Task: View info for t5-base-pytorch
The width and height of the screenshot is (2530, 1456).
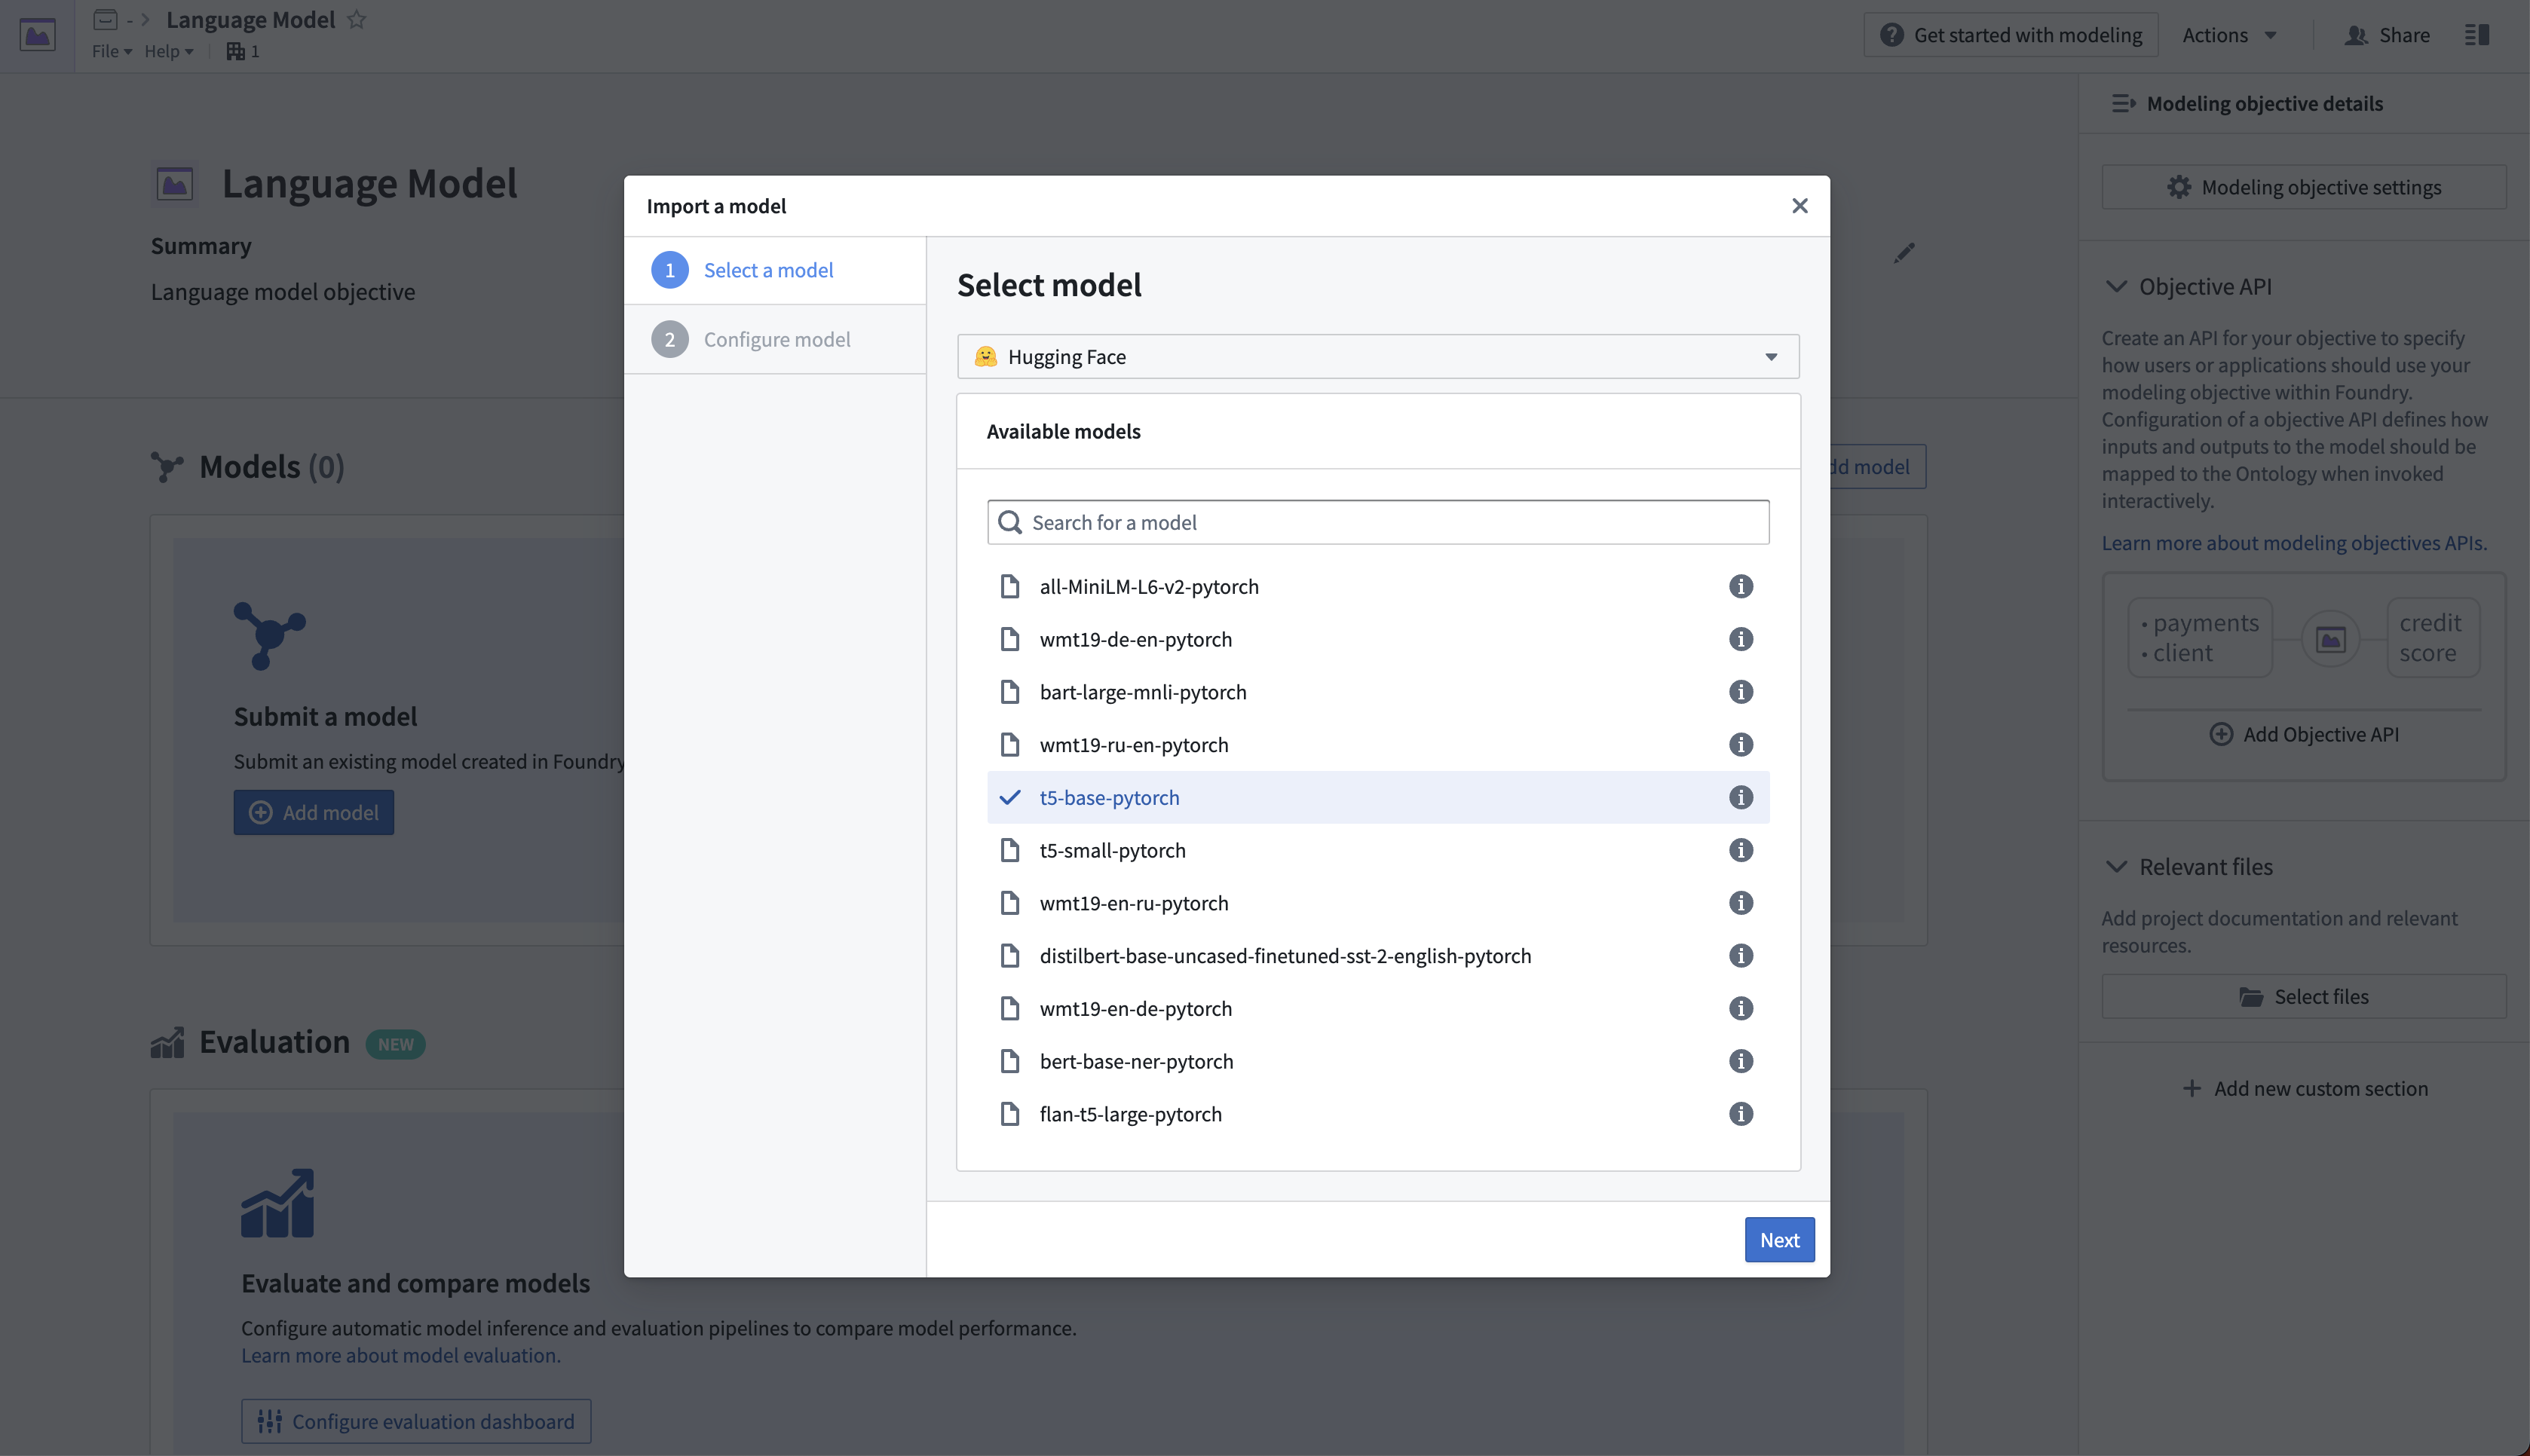Action: [1740, 797]
